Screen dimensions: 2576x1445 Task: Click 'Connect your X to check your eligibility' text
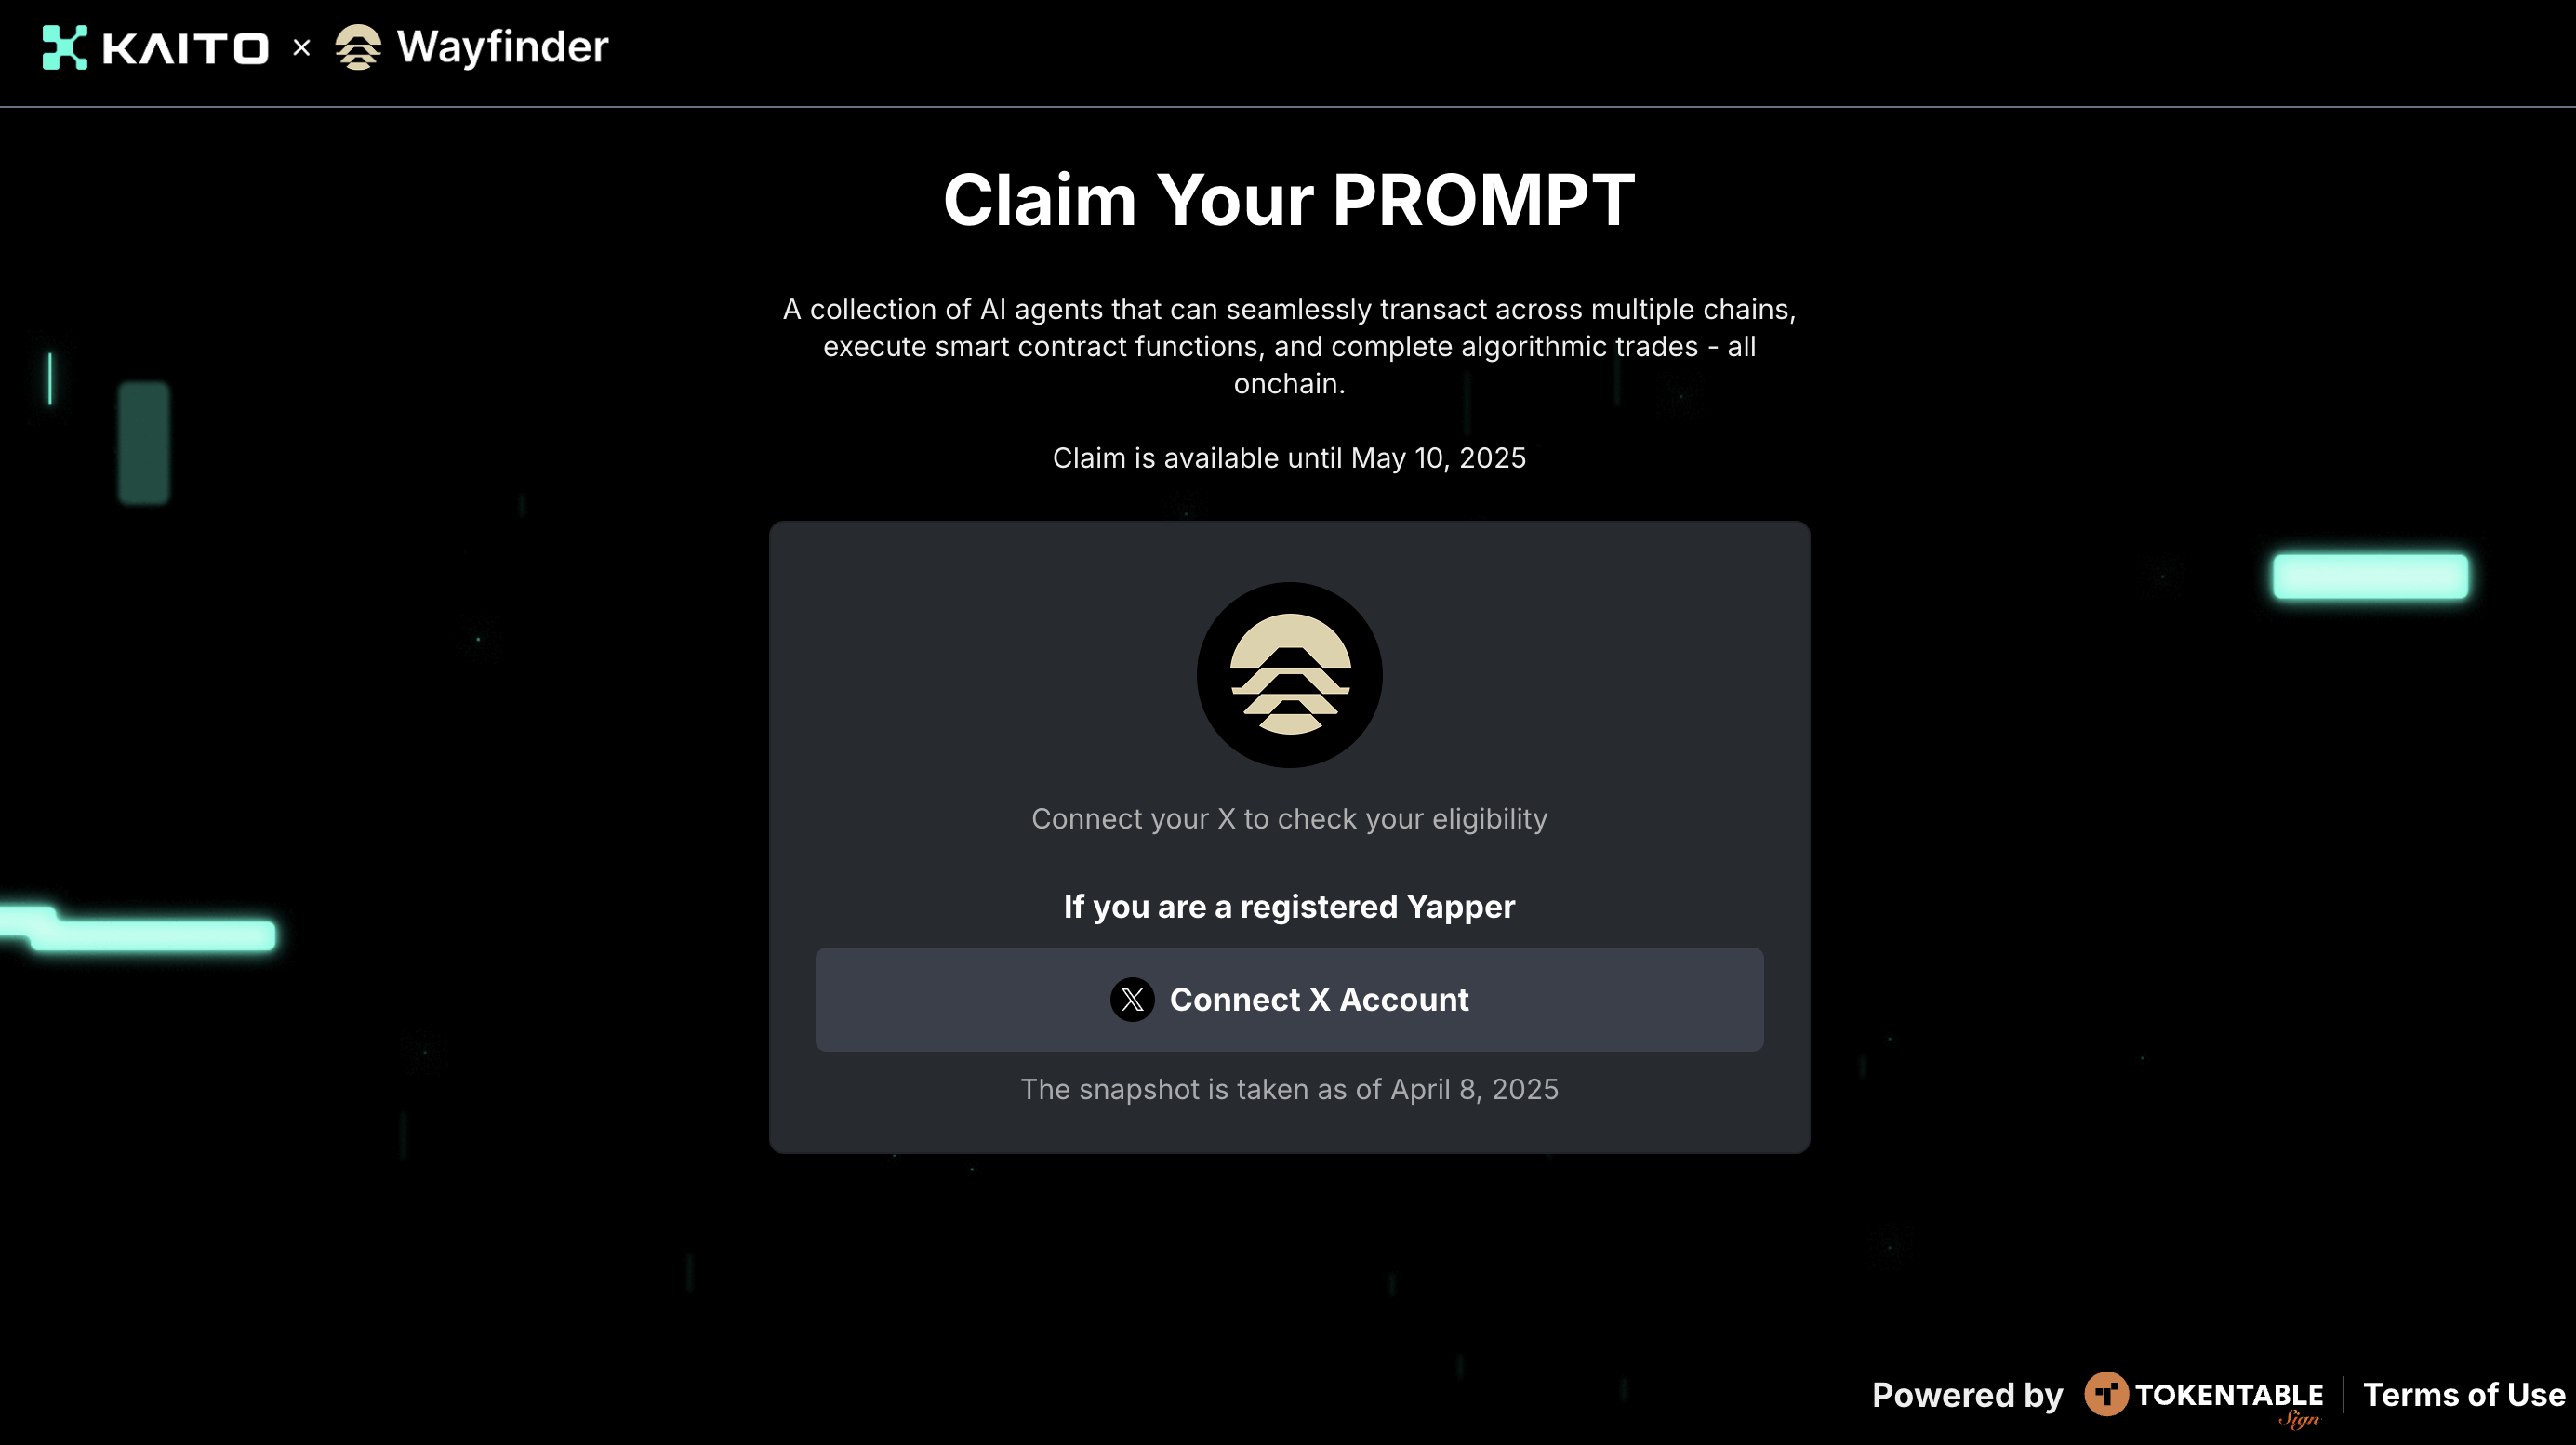point(1289,818)
